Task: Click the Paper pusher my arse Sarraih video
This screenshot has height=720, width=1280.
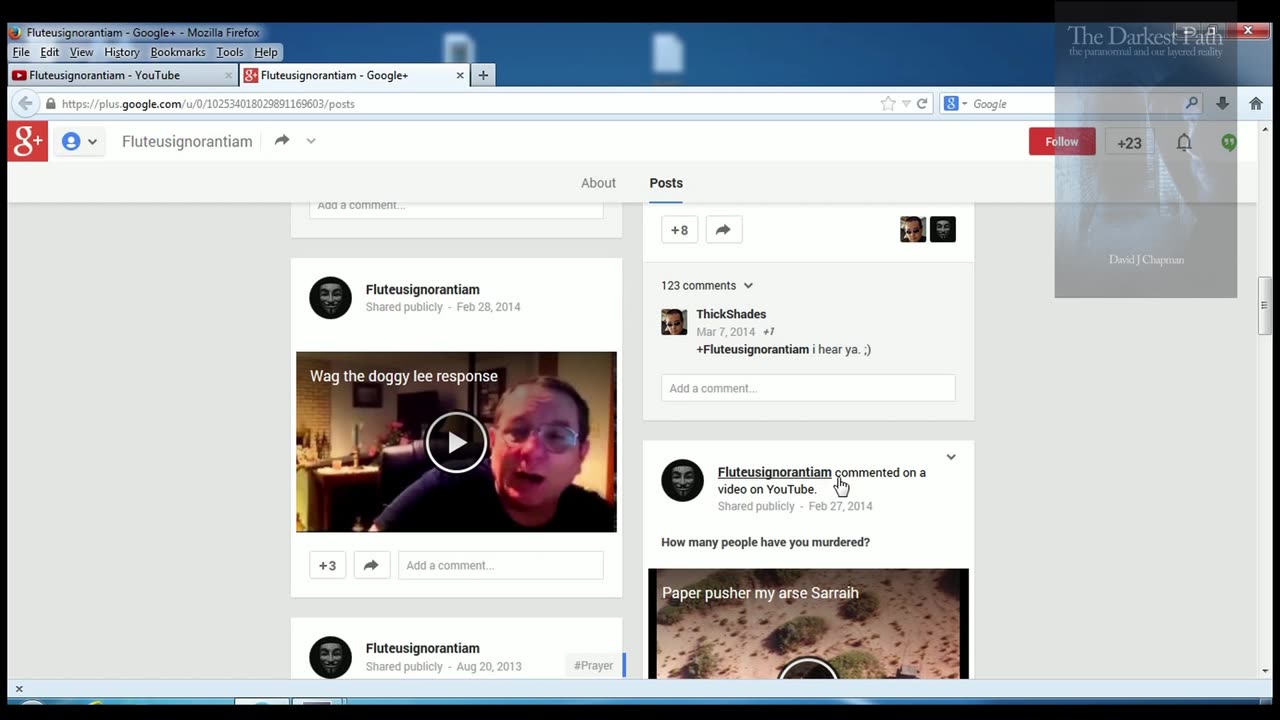Action: point(808,624)
